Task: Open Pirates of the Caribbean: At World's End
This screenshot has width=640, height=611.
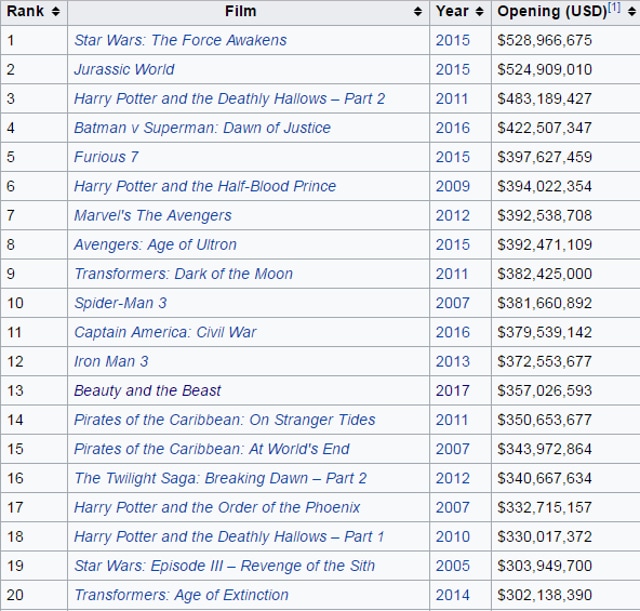Action: (x=212, y=449)
